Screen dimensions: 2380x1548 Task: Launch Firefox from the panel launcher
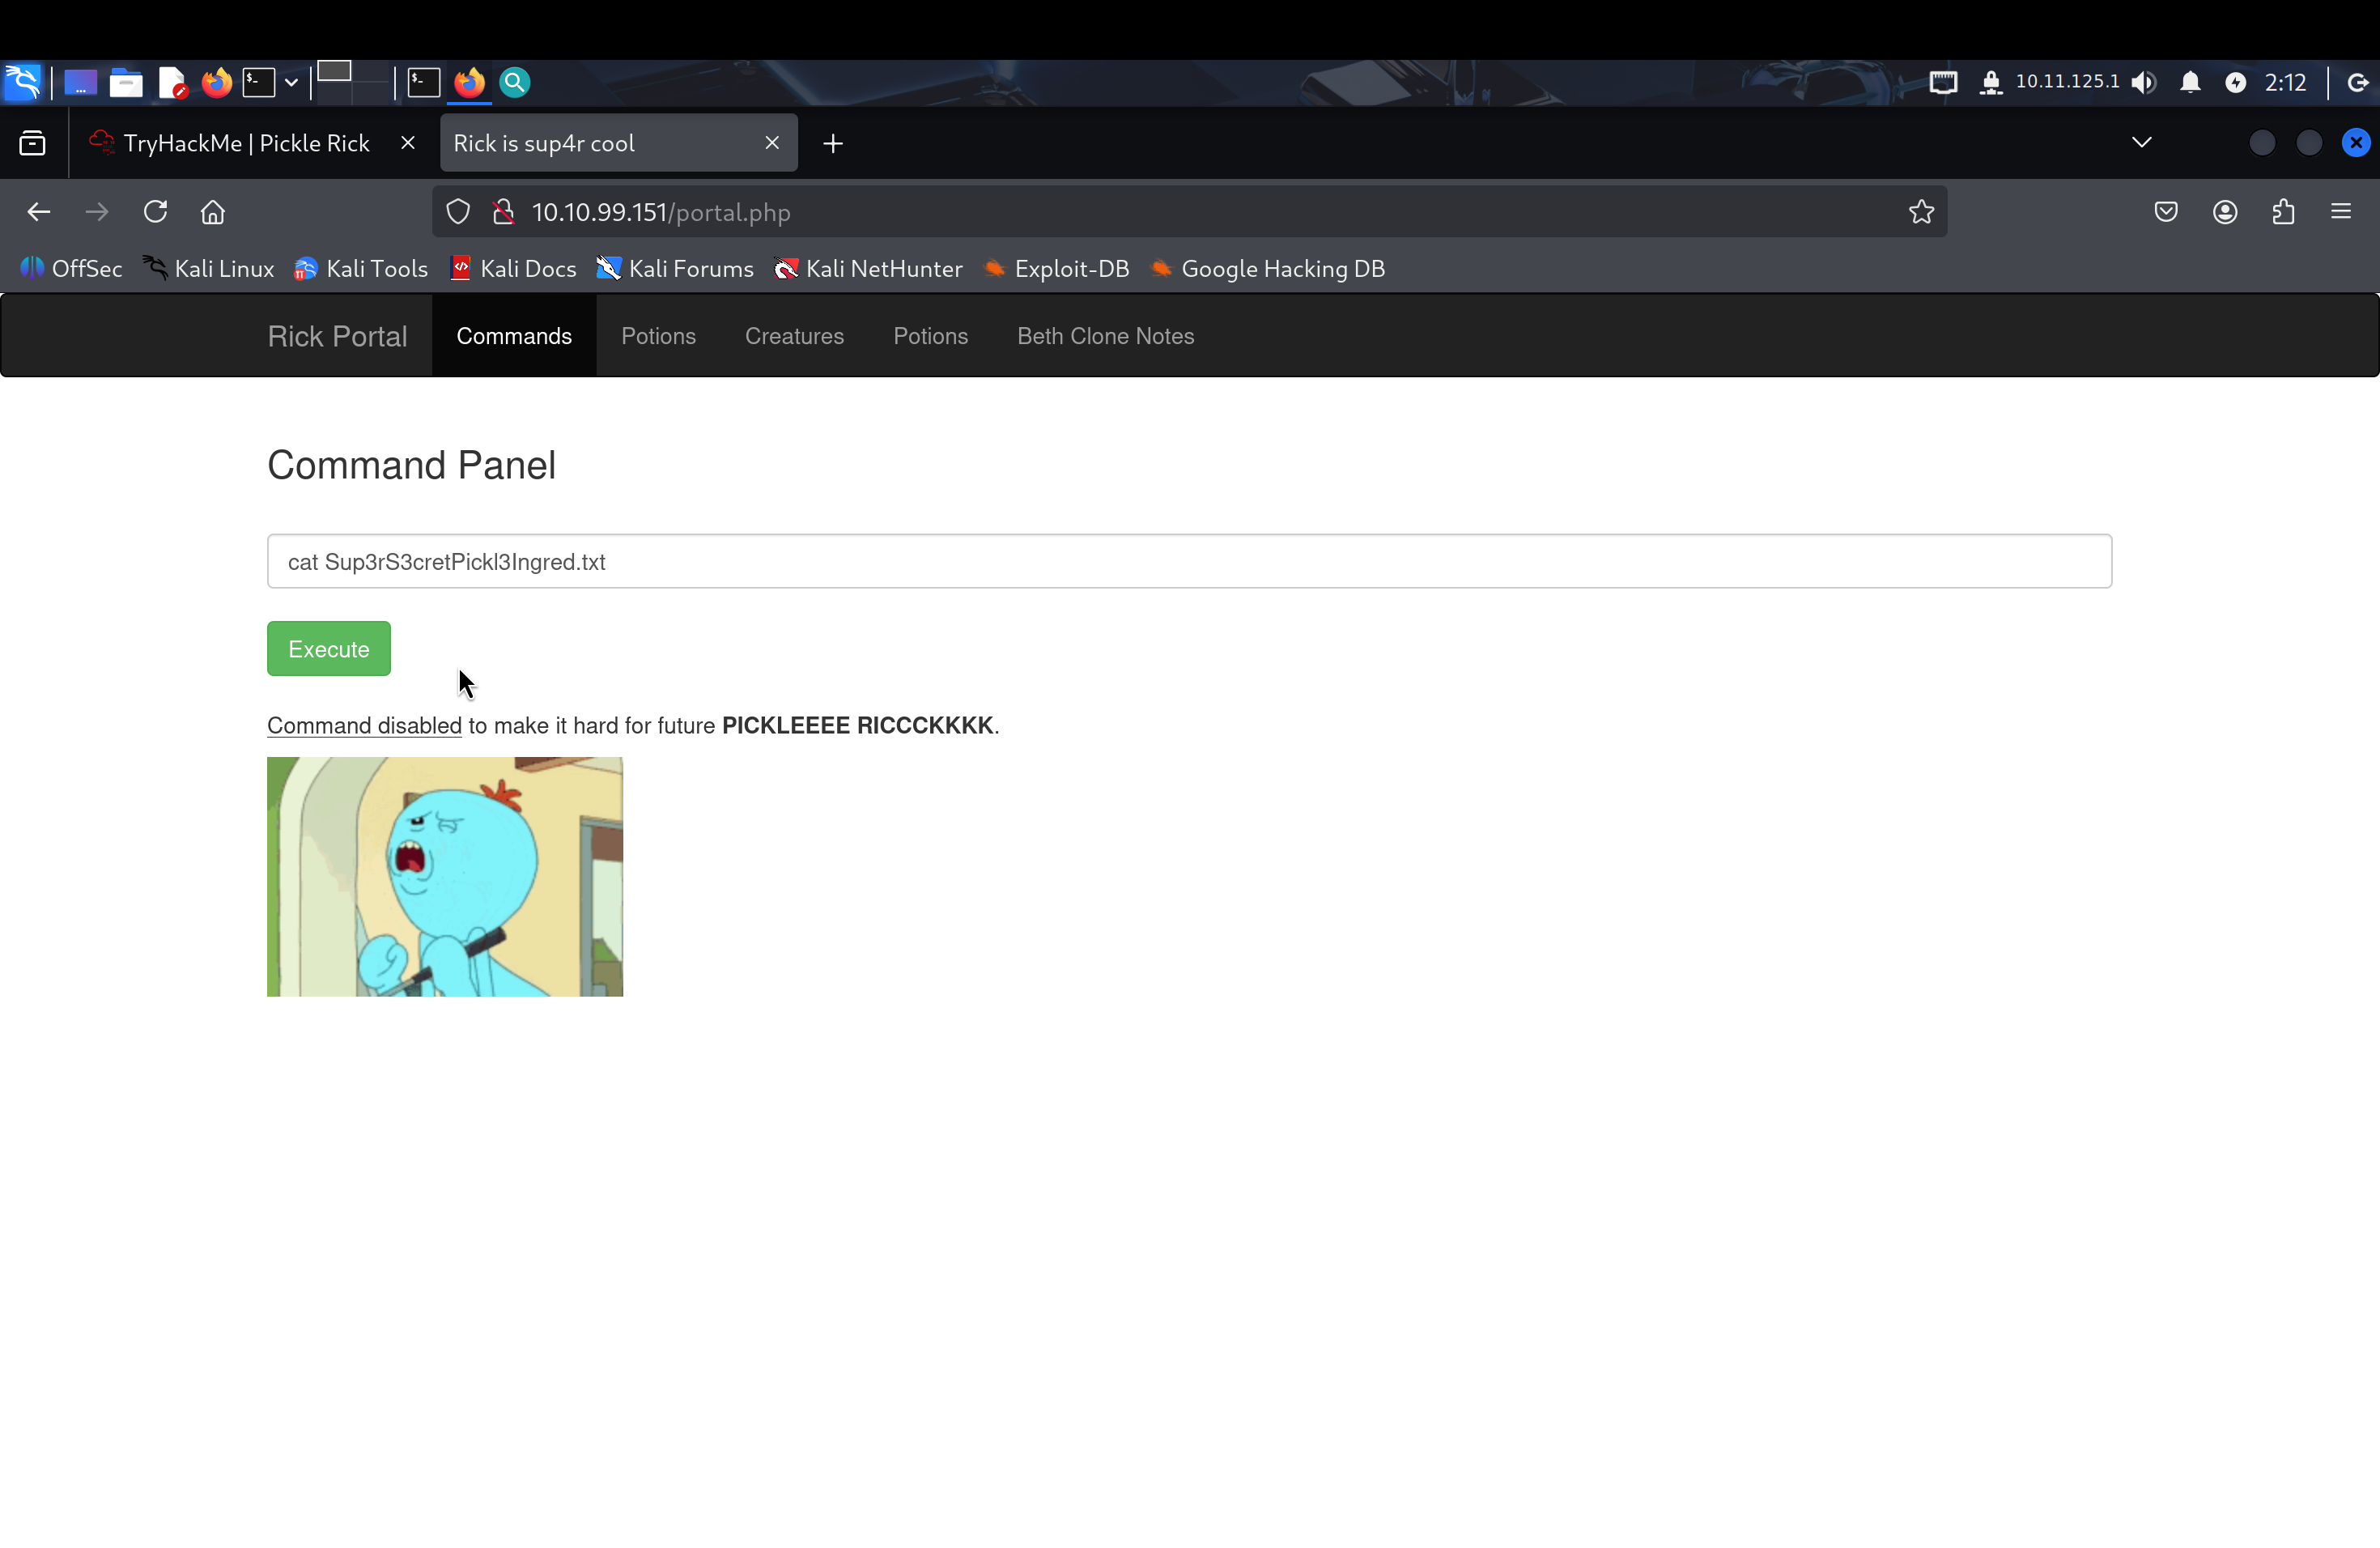tap(216, 82)
